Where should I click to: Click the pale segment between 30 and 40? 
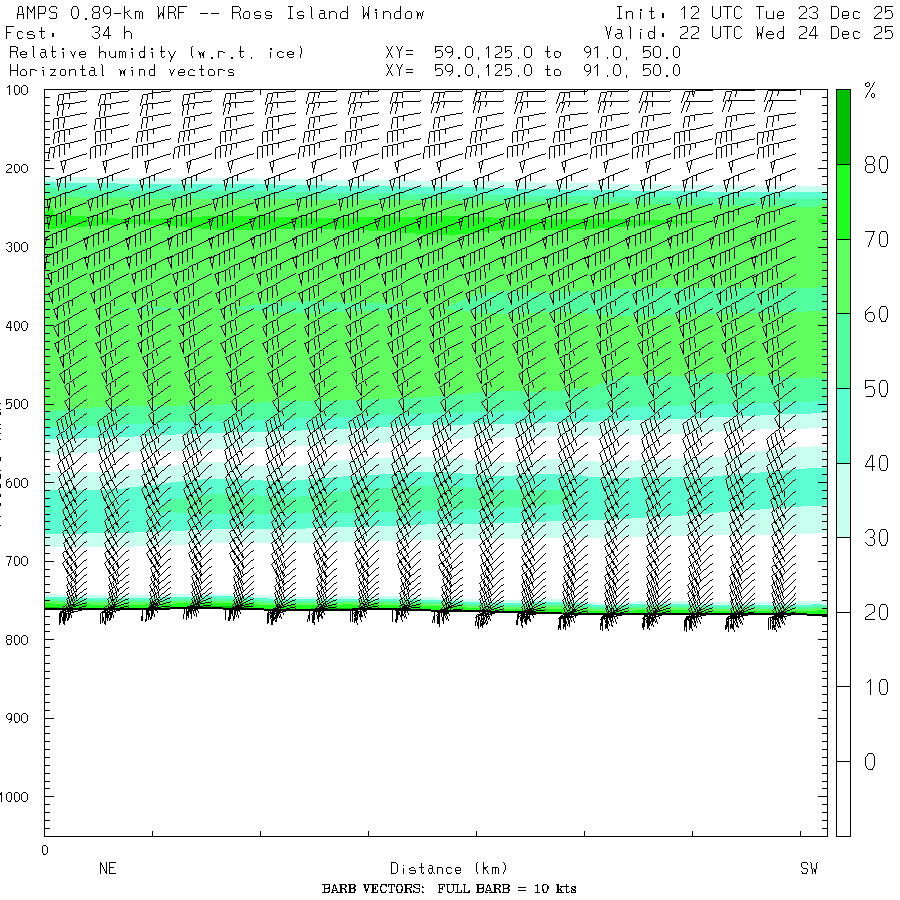843,500
